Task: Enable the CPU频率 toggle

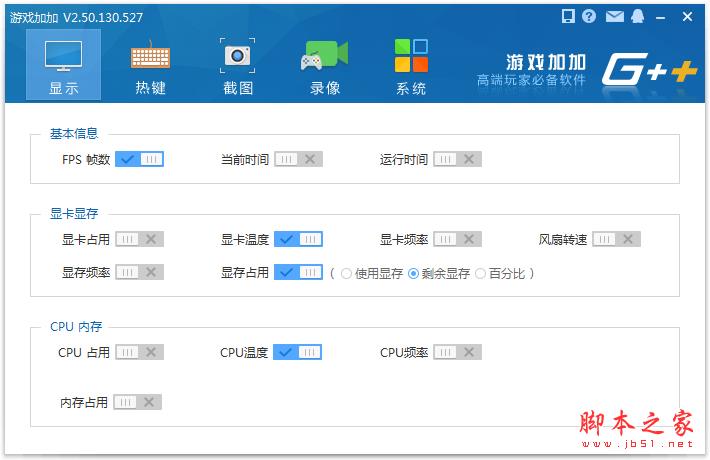Action: tap(457, 352)
